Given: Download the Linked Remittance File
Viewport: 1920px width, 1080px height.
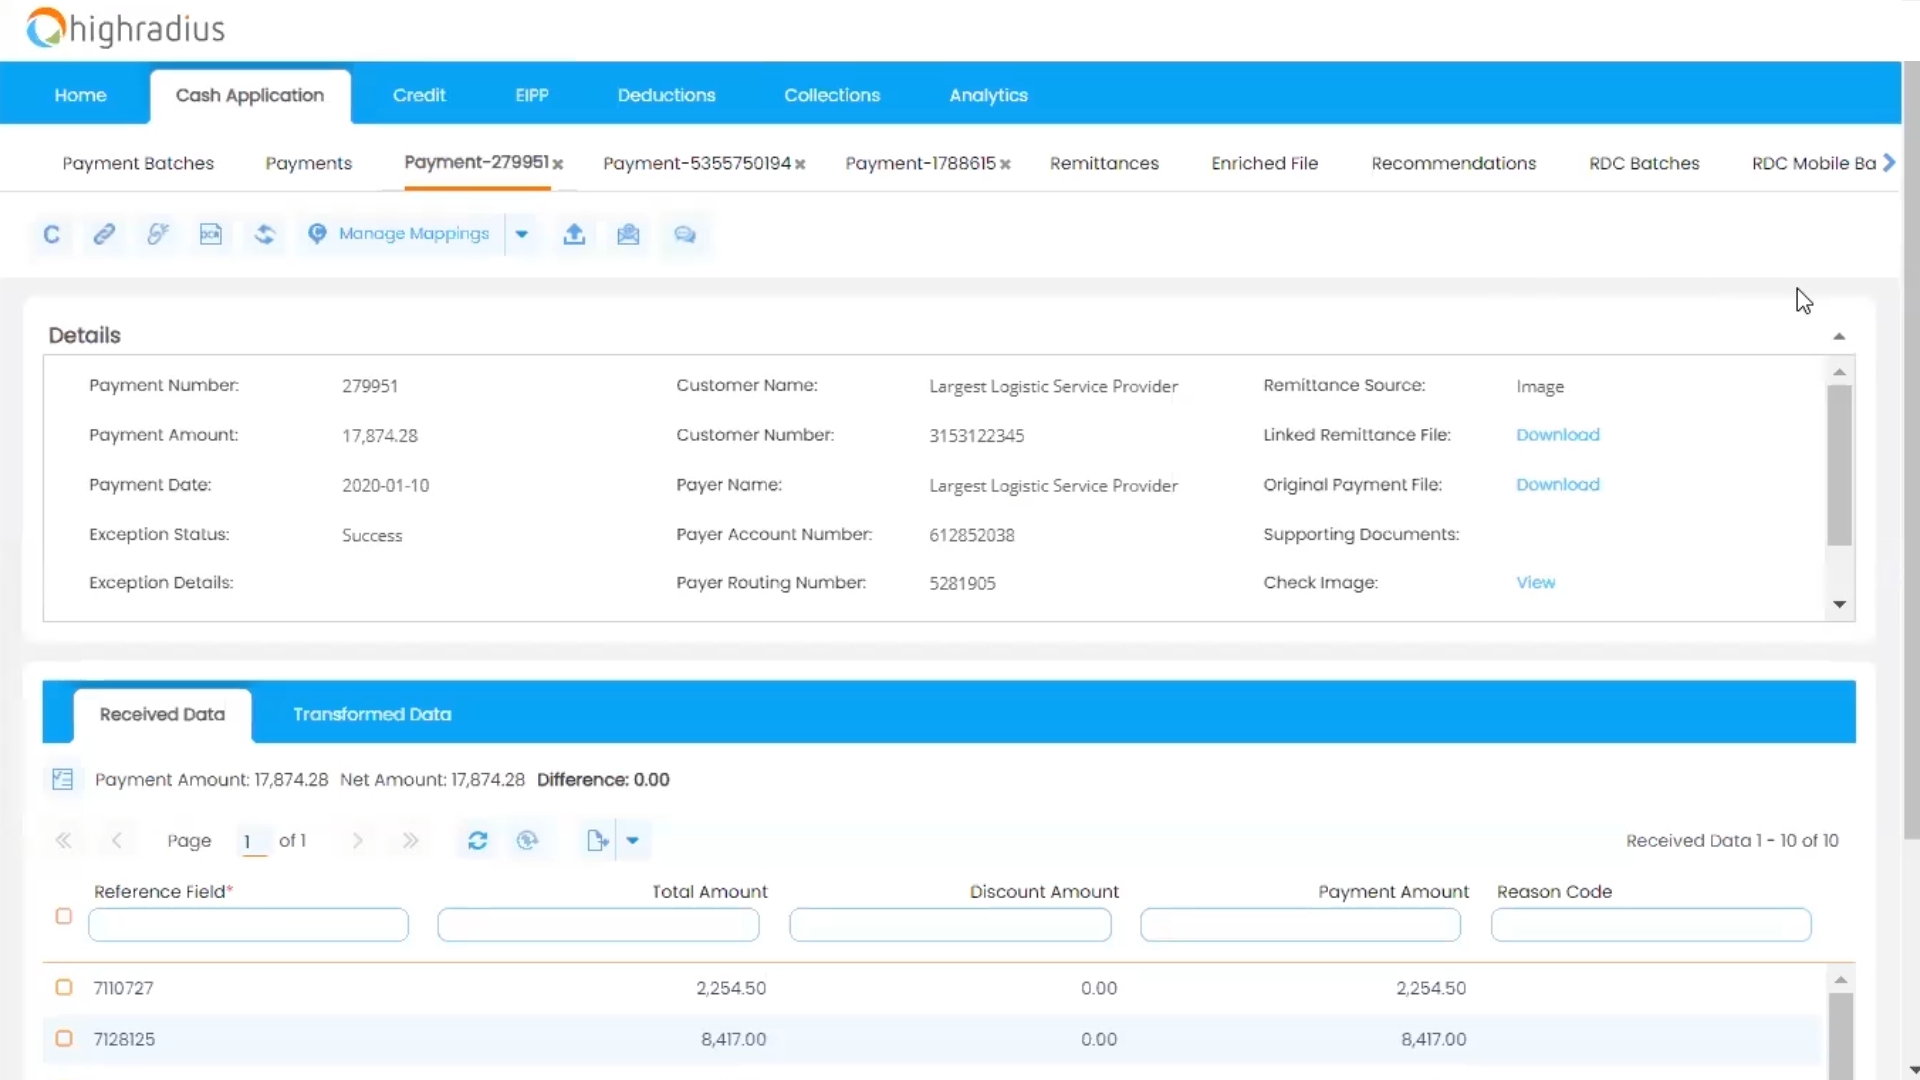Looking at the screenshot, I should 1557,435.
